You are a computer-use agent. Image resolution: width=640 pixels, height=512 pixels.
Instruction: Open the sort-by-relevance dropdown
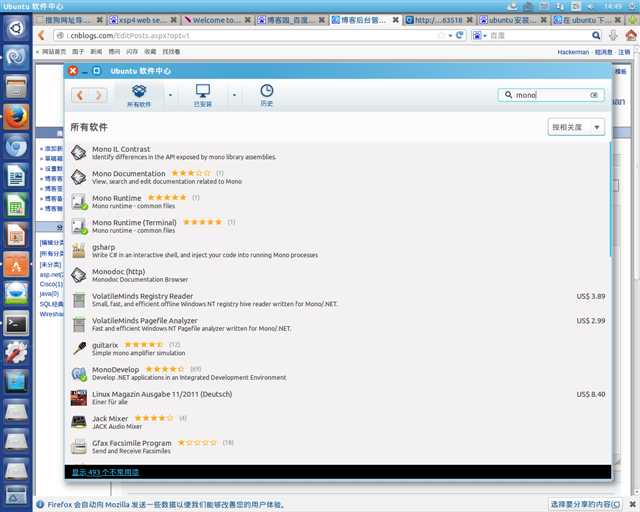(576, 127)
